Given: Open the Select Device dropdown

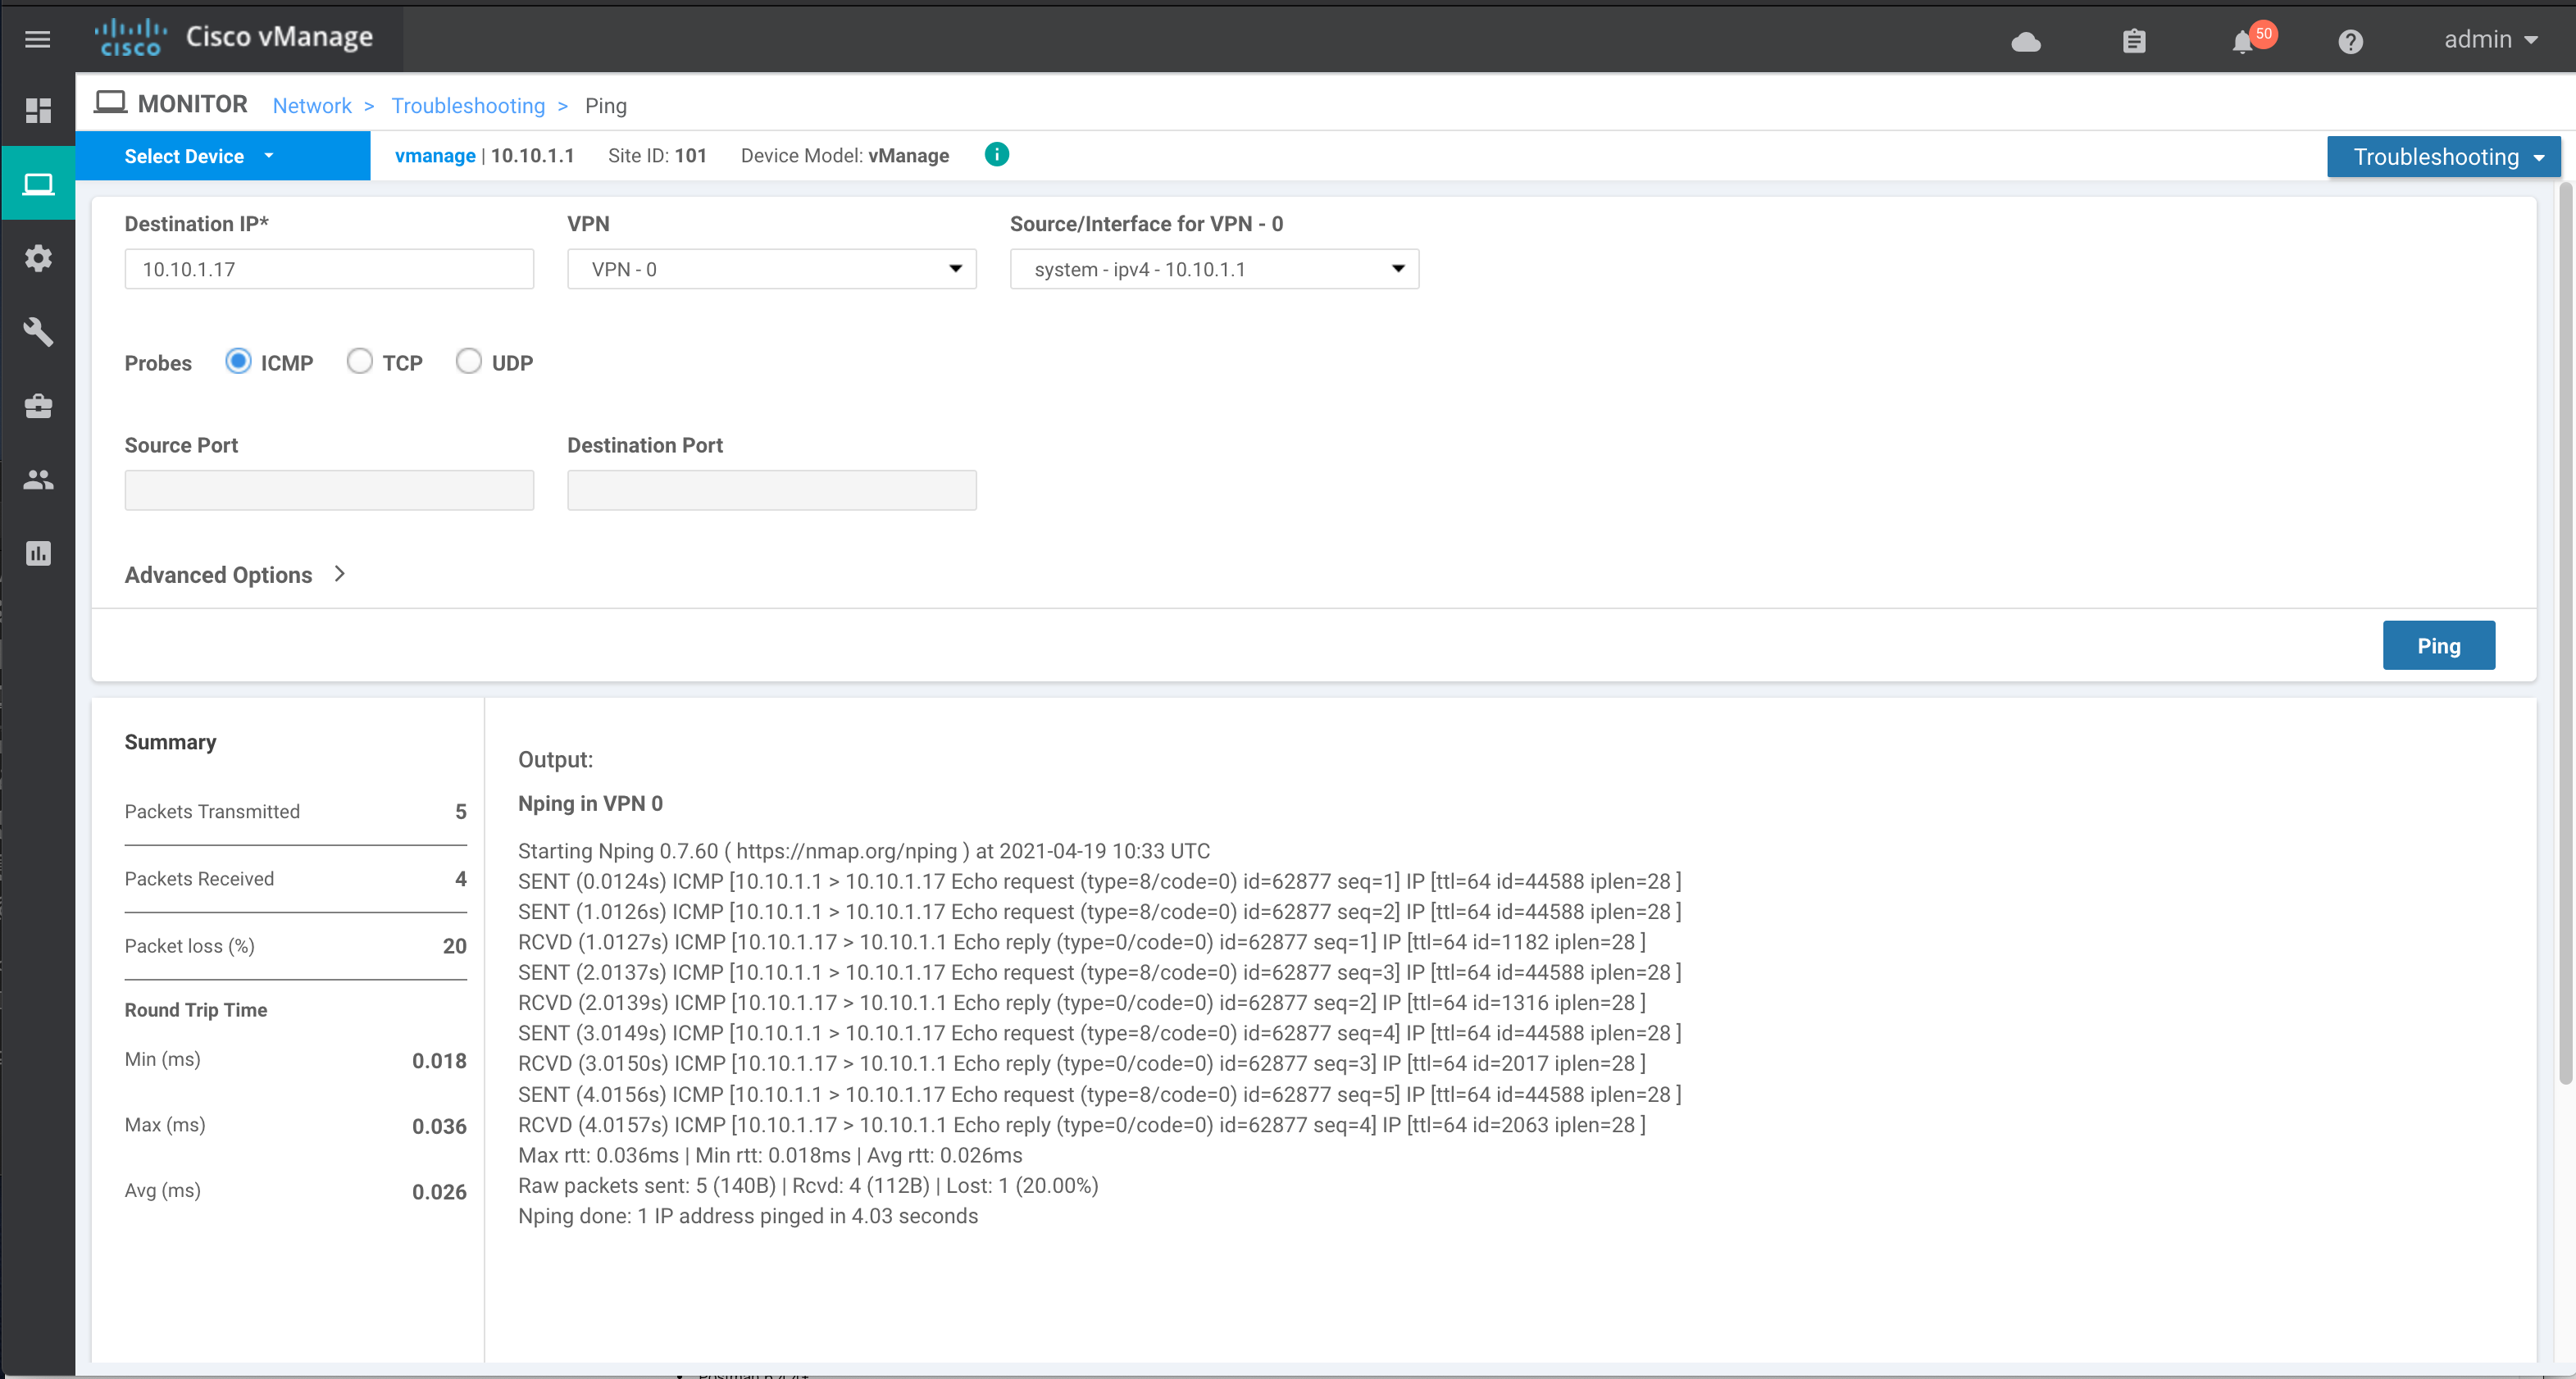Looking at the screenshot, I should coord(199,156).
